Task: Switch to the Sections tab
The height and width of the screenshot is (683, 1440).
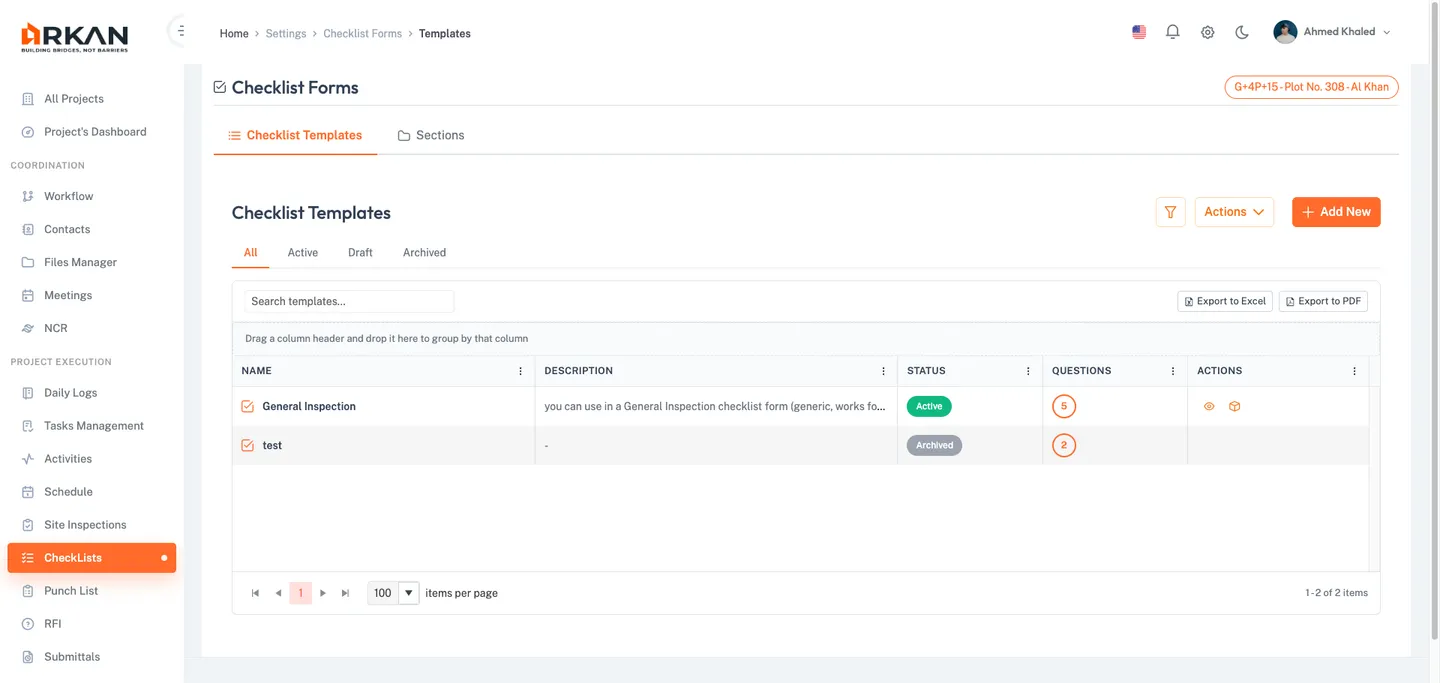Action: coord(431,135)
